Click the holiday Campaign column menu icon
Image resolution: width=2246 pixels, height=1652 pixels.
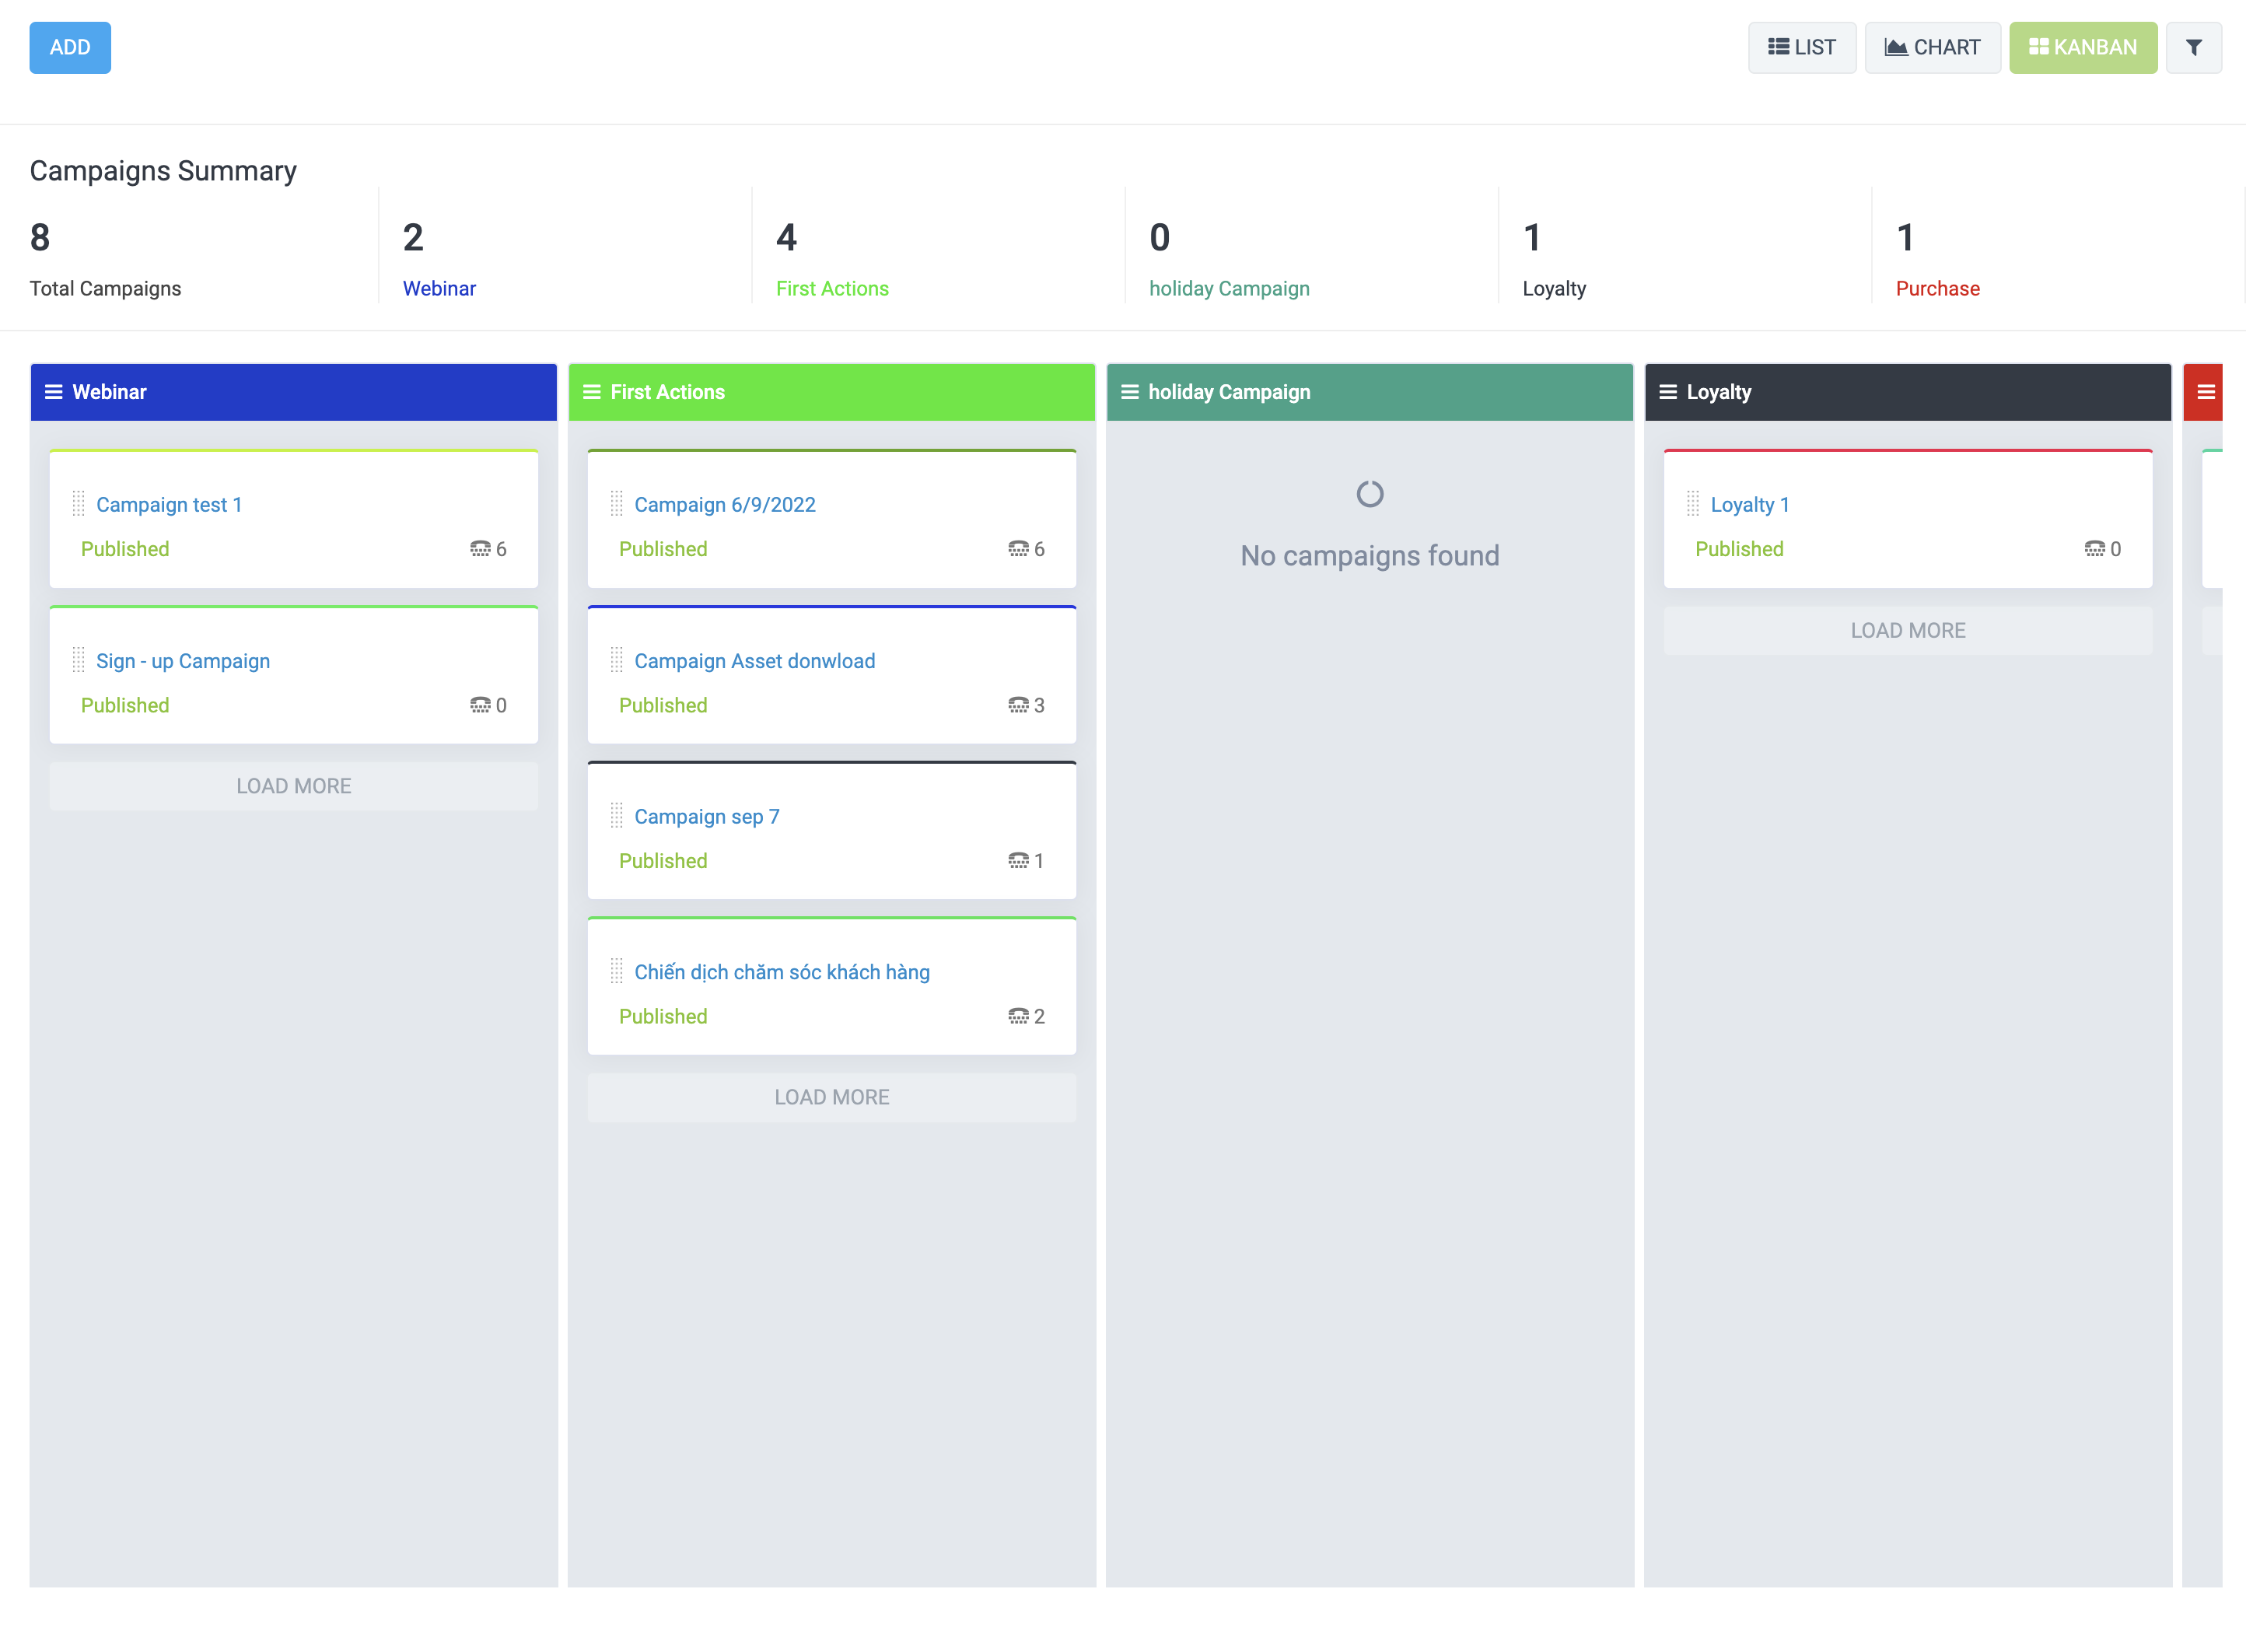point(1129,392)
